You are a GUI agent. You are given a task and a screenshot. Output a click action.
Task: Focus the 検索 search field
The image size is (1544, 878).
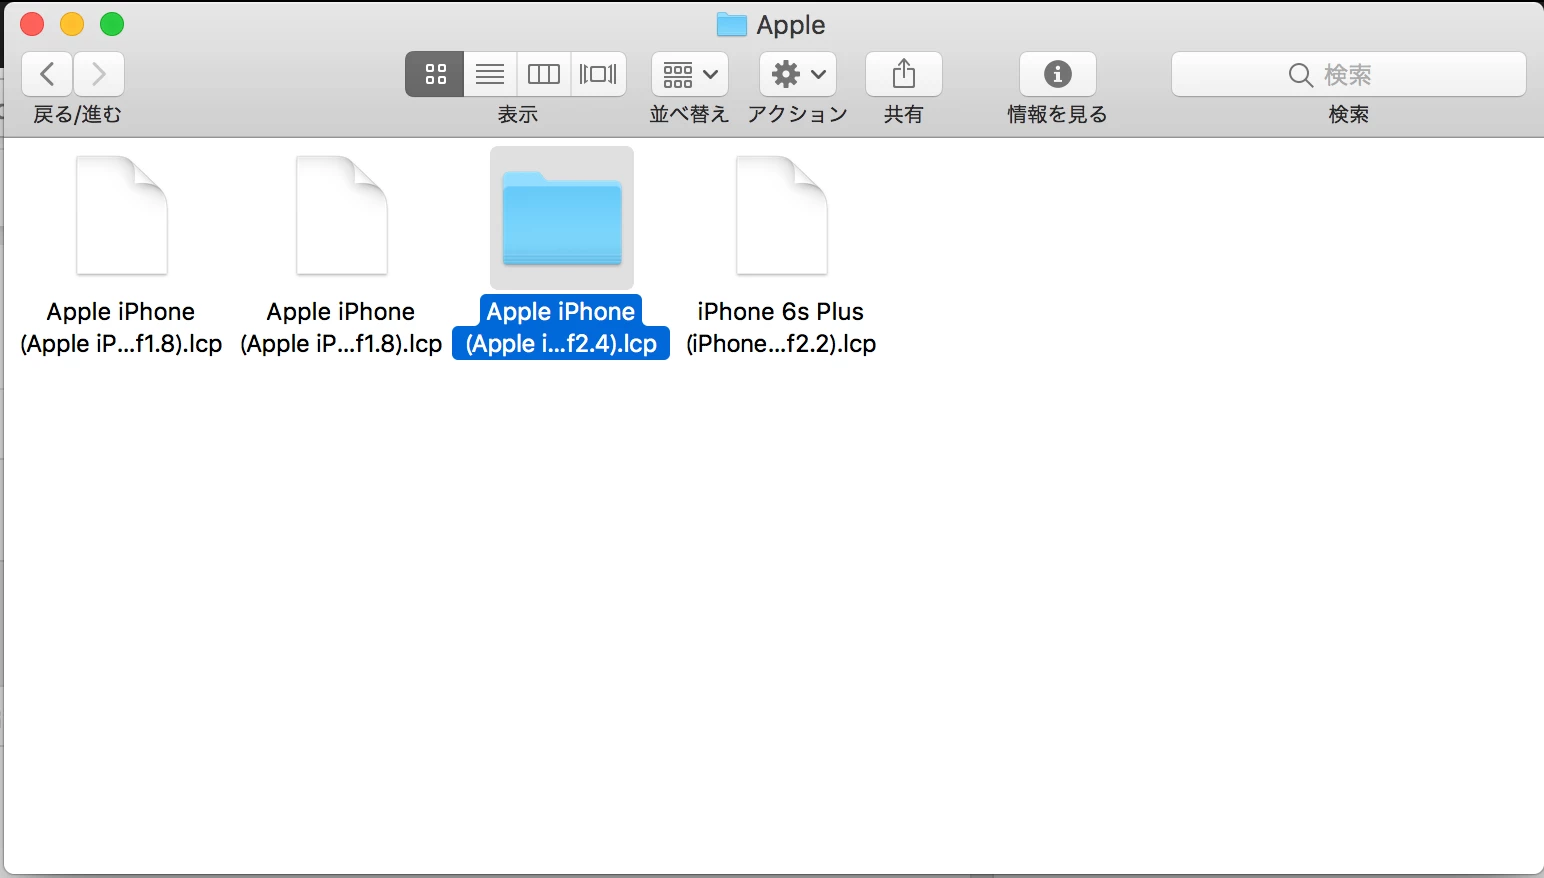pyautogui.click(x=1349, y=74)
